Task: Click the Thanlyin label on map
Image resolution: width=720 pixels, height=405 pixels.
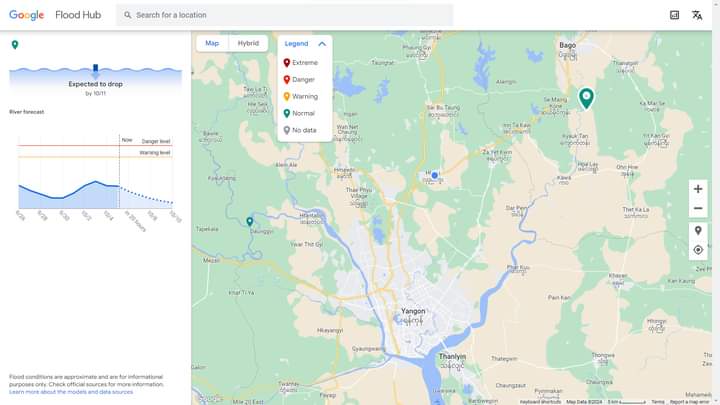Action: (452, 356)
